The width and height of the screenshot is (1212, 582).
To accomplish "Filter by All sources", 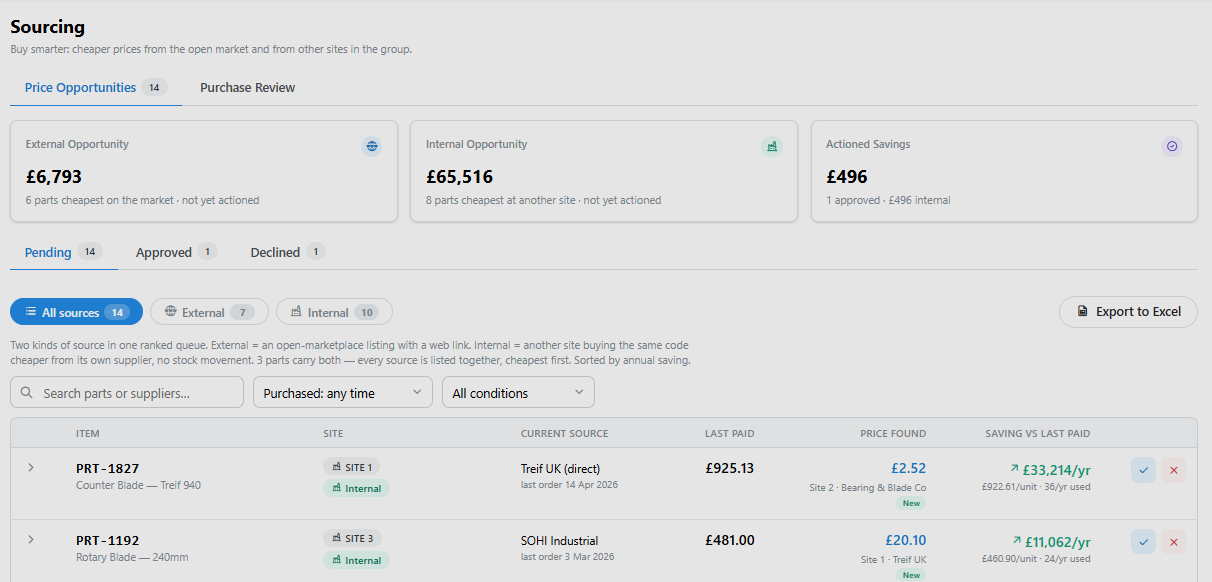I will tap(76, 312).
